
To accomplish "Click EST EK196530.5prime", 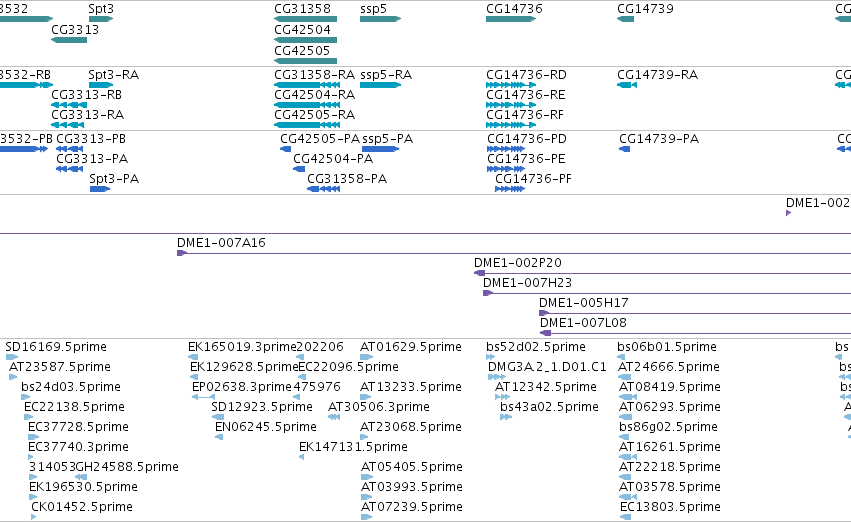I will click(33, 498).
